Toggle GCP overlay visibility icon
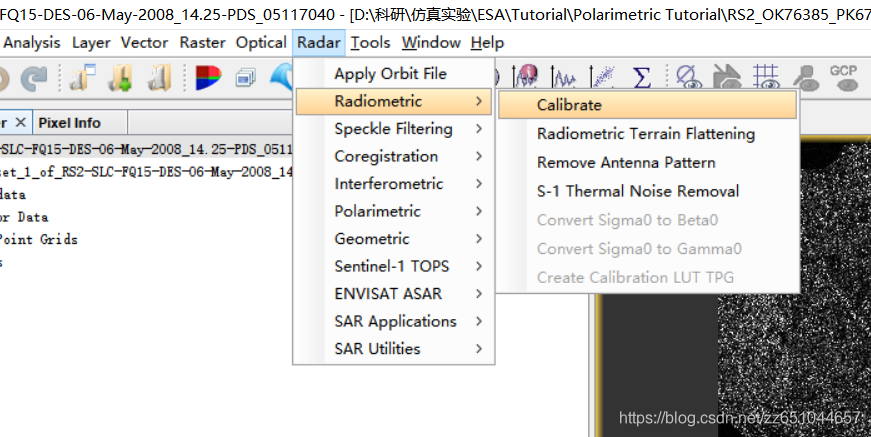 pyautogui.click(x=843, y=77)
